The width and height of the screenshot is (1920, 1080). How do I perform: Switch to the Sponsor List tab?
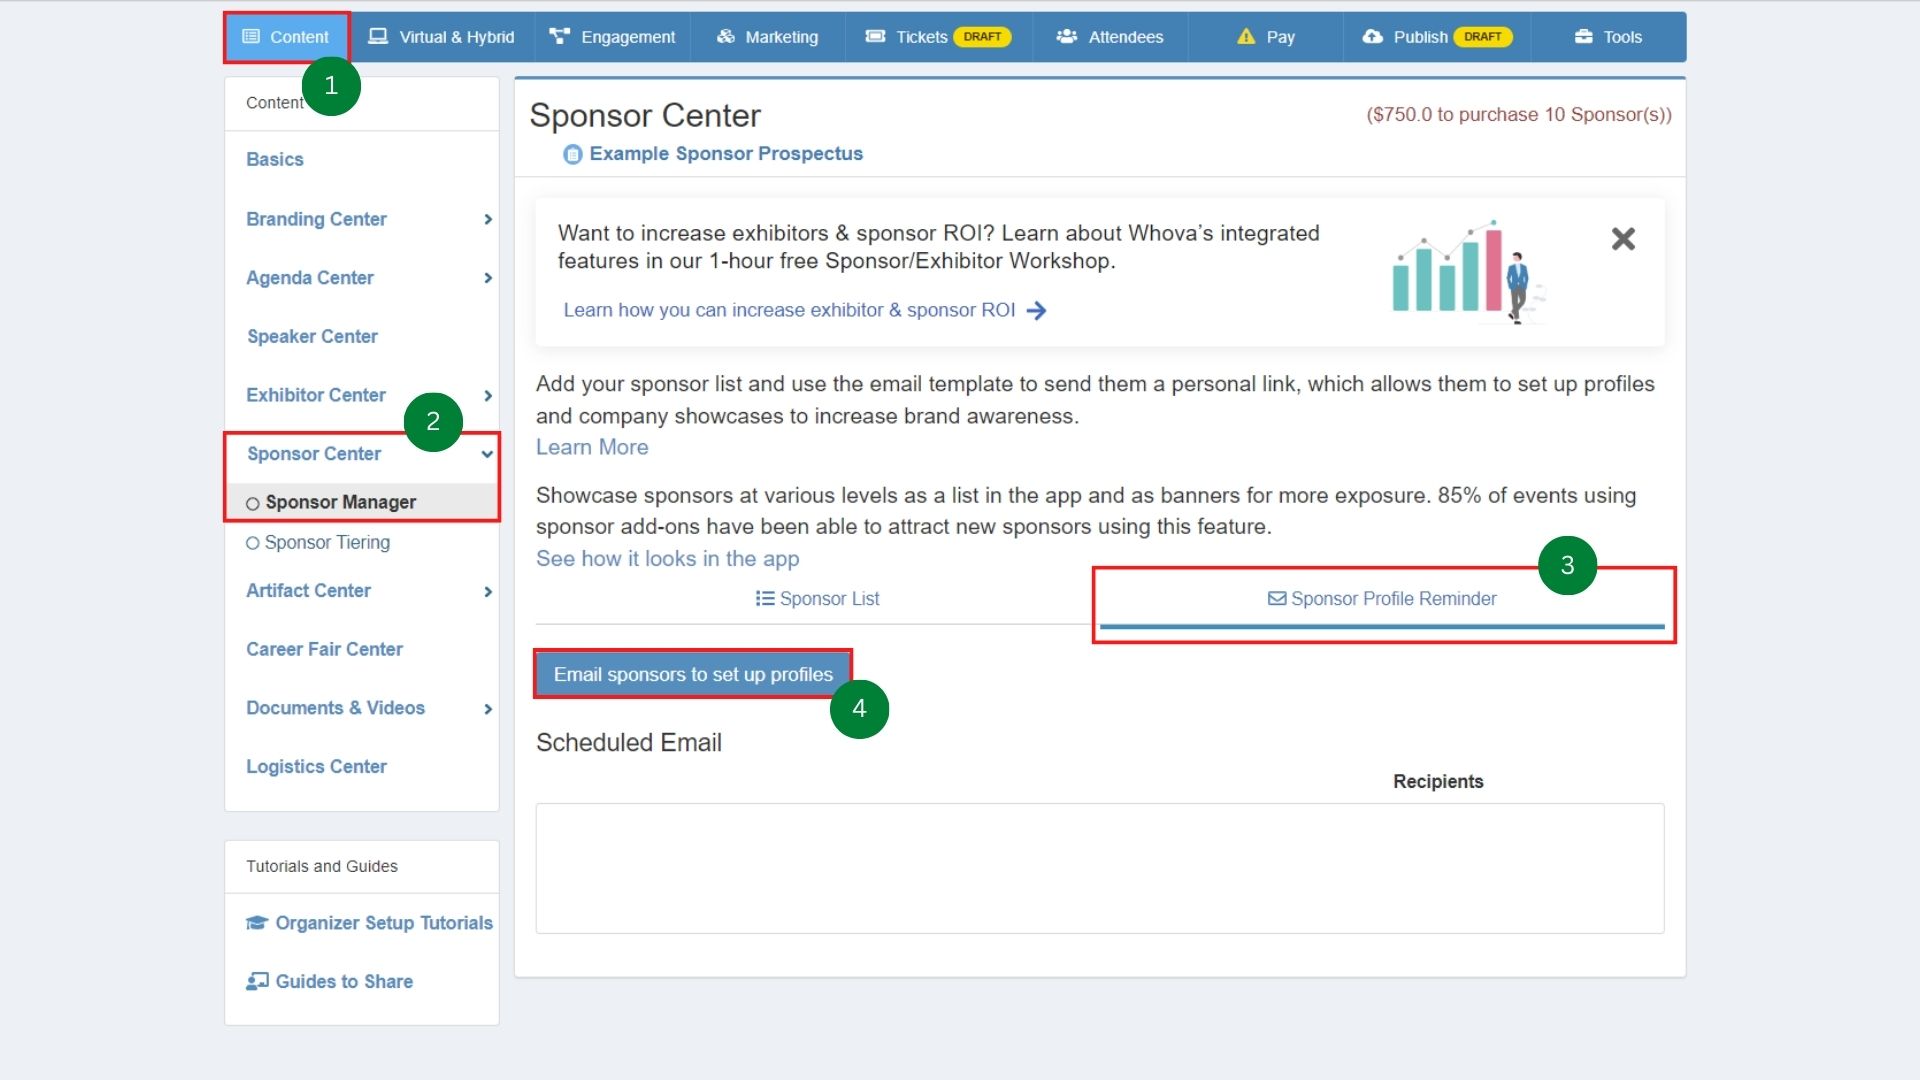pos(817,599)
